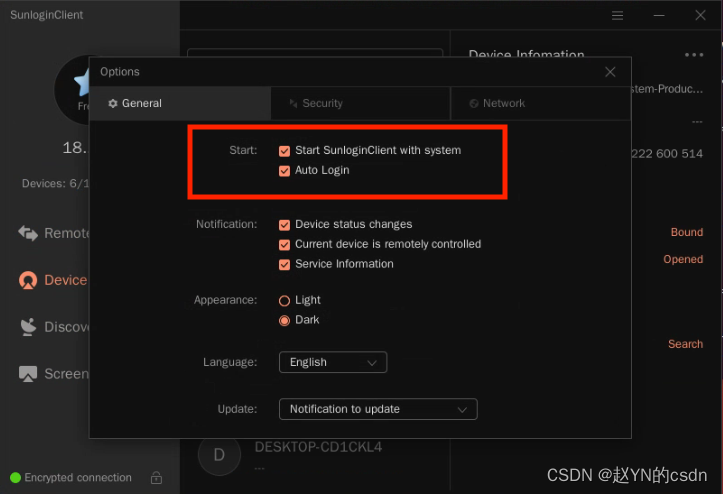Screen dimensions: 723x494
Task: Toggle Current device is remotely controlled checkbox
Action: (284, 244)
